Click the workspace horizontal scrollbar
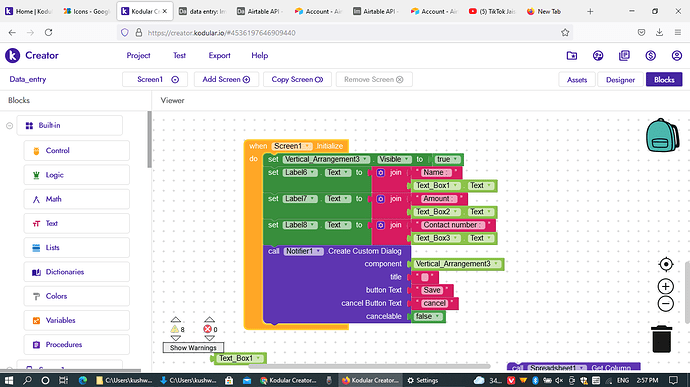This screenshot has height=387, width=690. point(370,366)
